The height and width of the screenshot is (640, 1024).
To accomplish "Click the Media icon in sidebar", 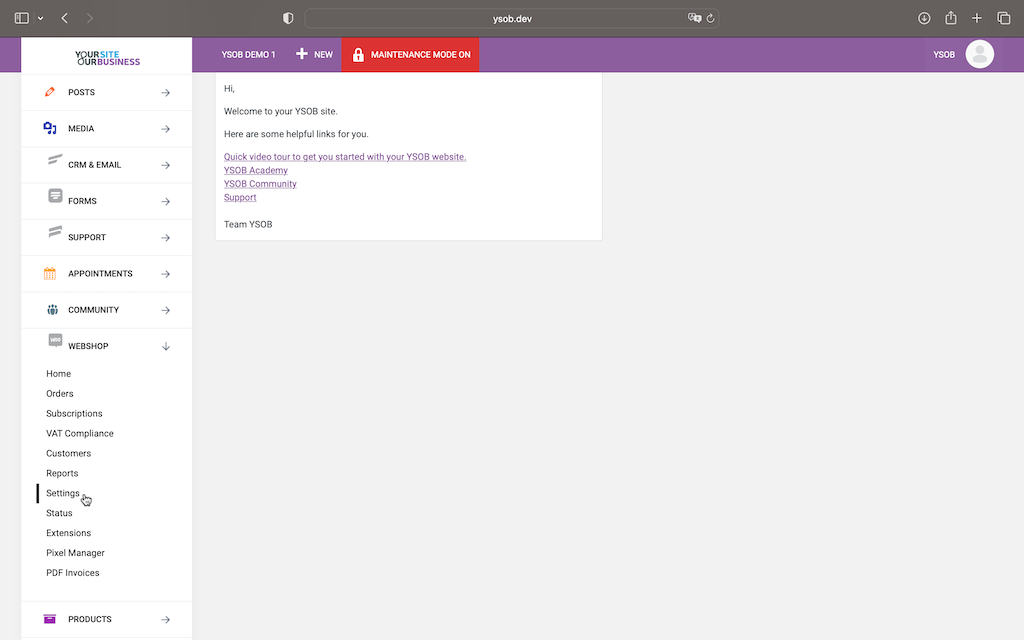I will [x=50, y=128].
